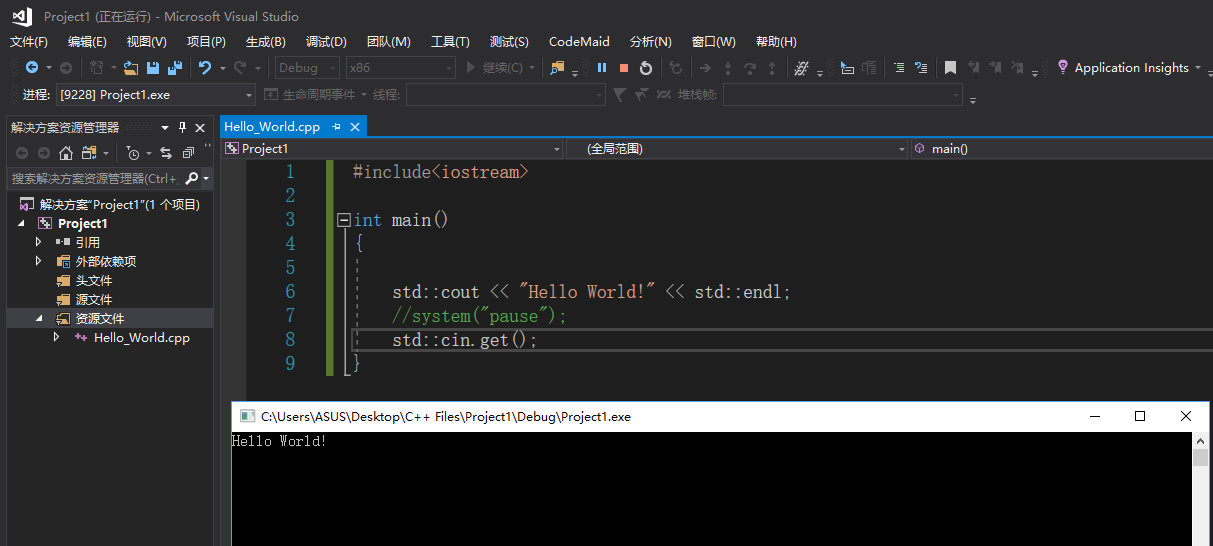Viewport: 1213px width, 546px height.
Task: Collapse the Project1 project node
Action: [x=21, y=223]
